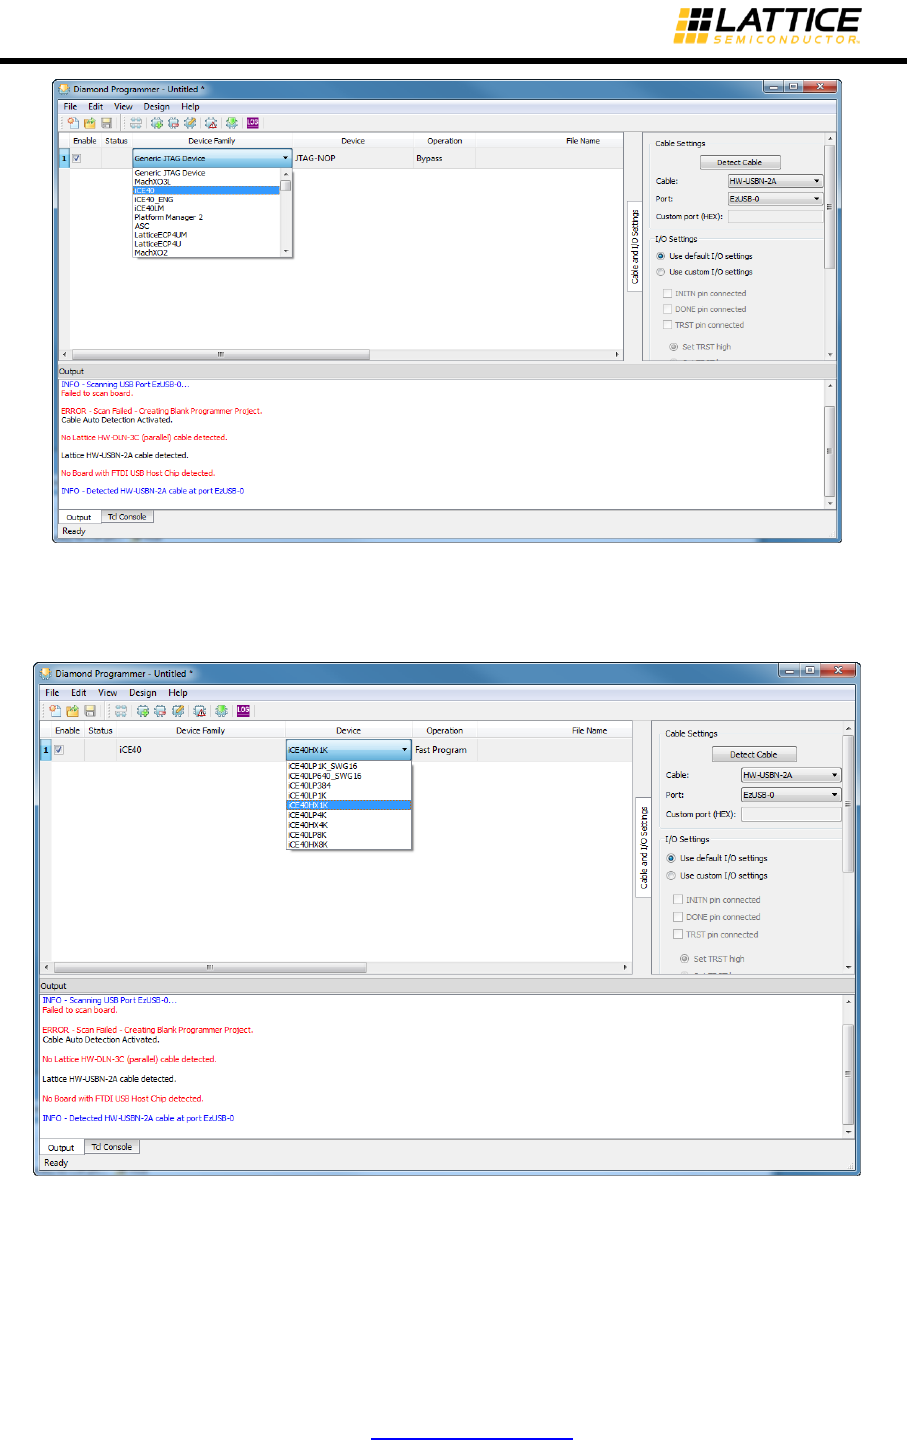Click Custom port (HEX) field in upper window
The image size is (907, 1440).
click(776, 216)
